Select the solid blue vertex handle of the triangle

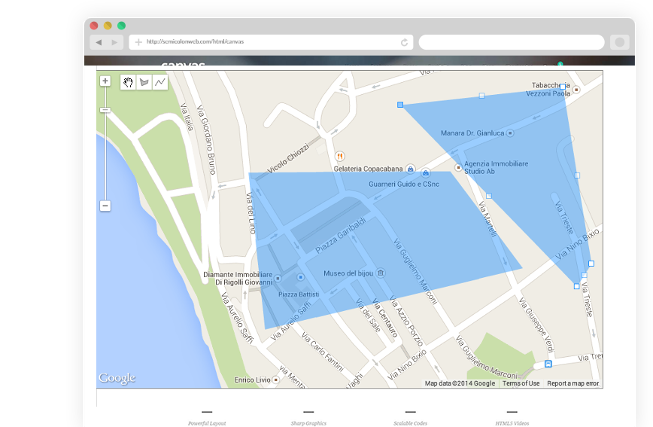400,105
